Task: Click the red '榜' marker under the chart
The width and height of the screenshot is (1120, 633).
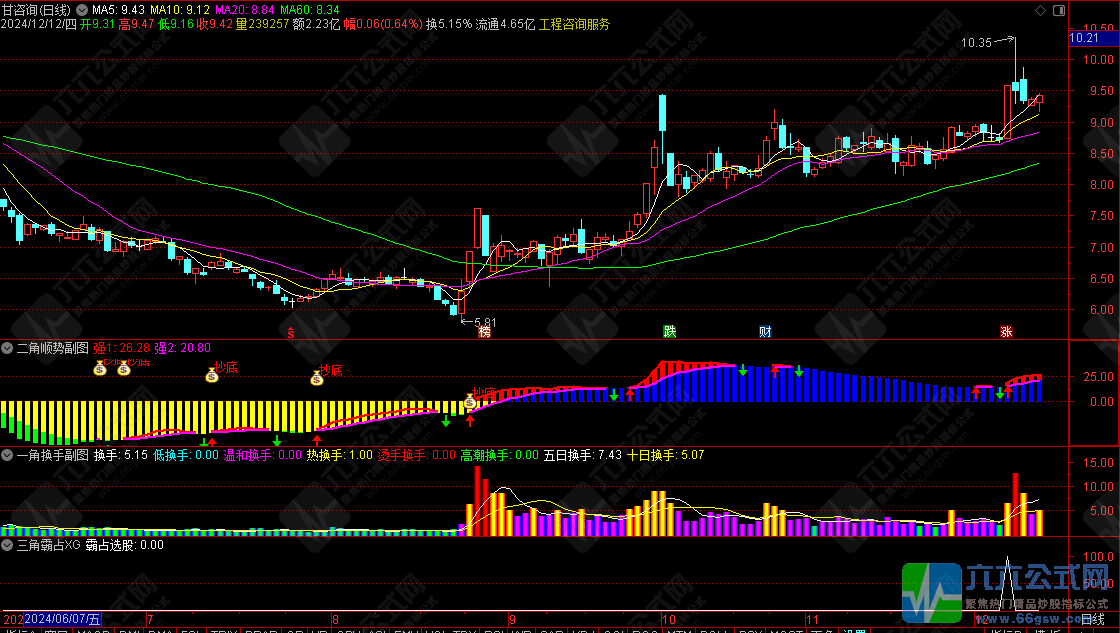Action: pyautogui.click(x=485, y=331)
